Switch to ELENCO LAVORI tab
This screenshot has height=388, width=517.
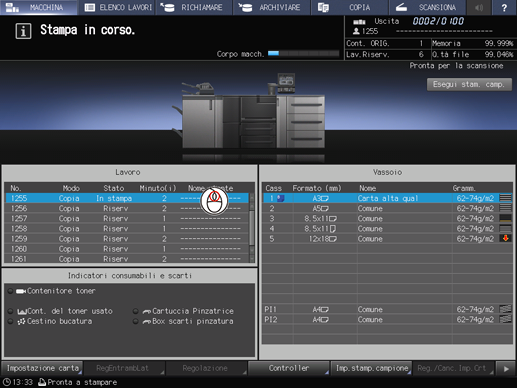[117, 7]
